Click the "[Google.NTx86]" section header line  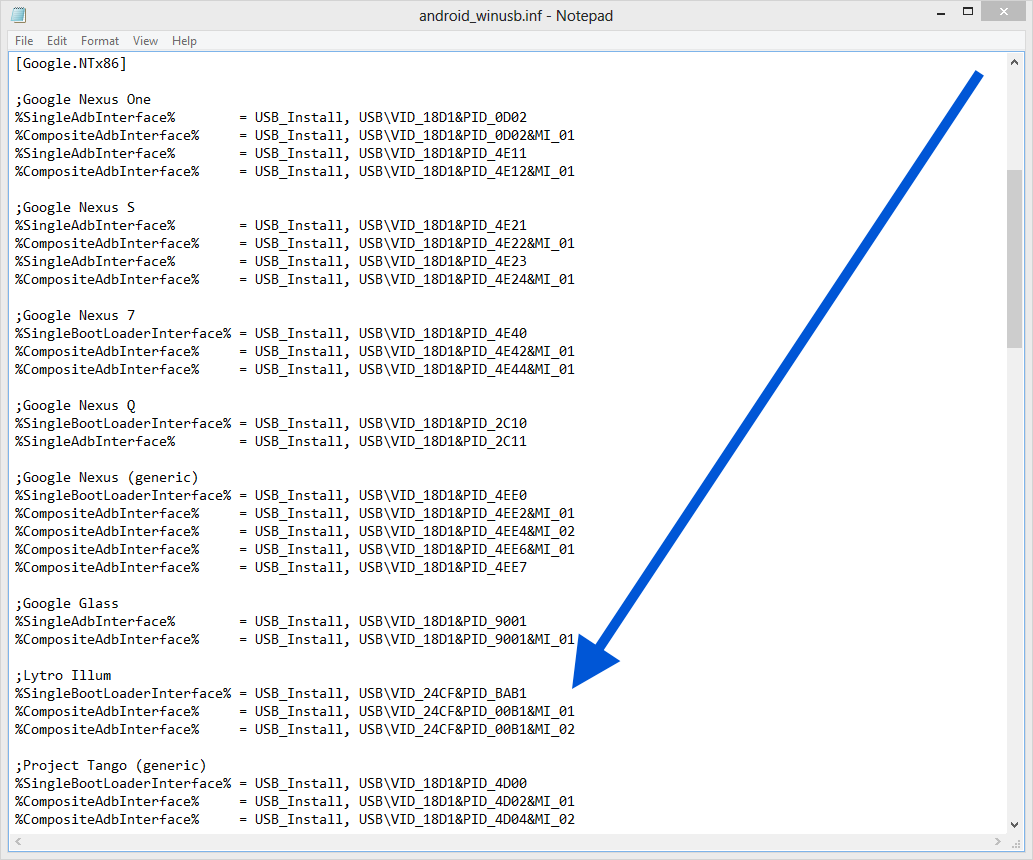click(70, 63)
